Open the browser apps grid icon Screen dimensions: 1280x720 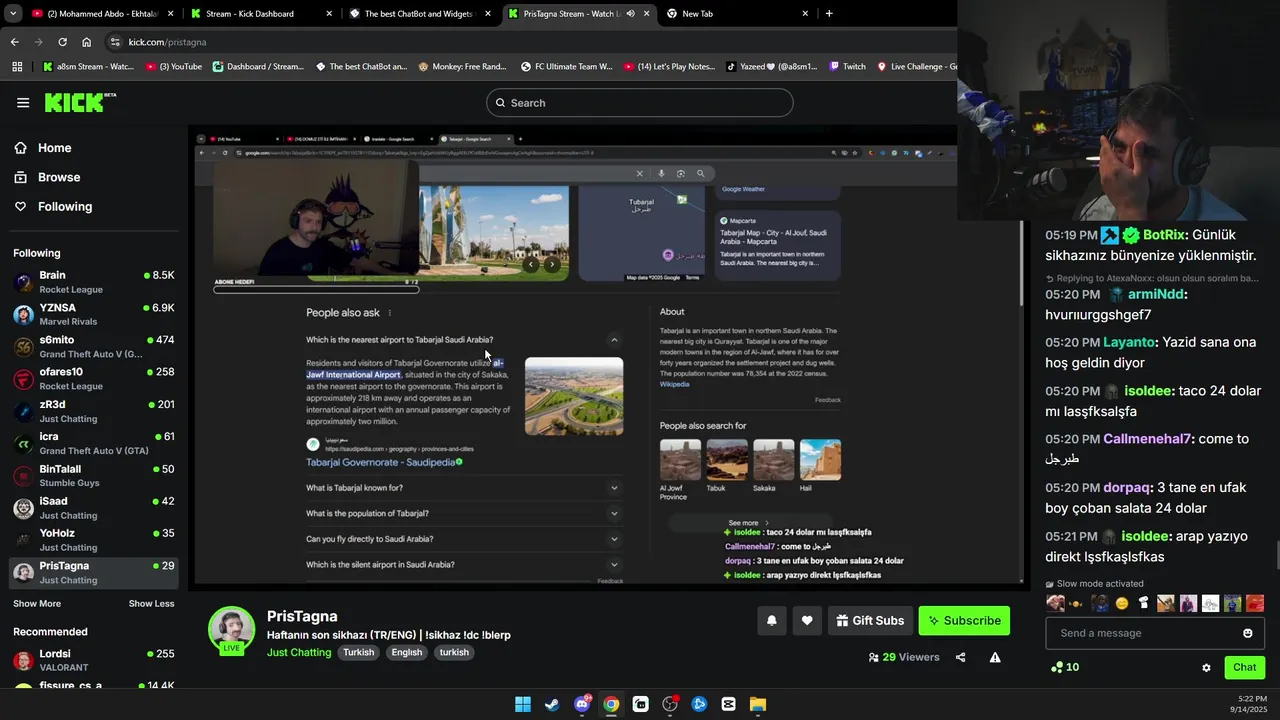coord(17,66)
